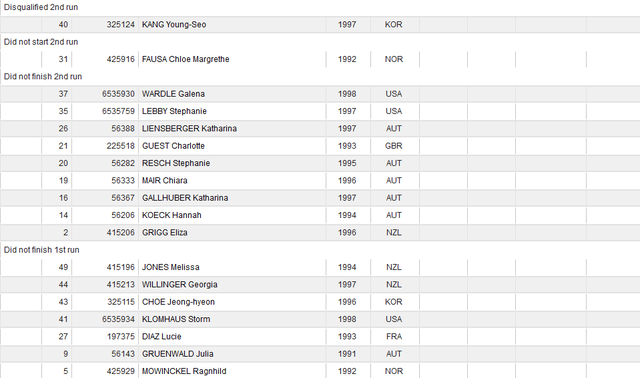The height and width of the screenshot is (378, 640).
Task: Click FIS code 6535759
Action: 118,111
